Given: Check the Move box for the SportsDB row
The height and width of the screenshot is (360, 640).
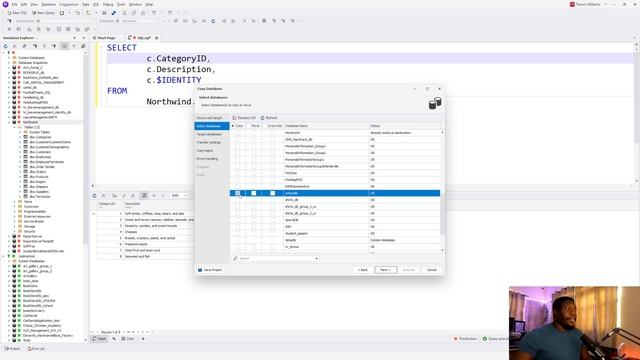Looking at the screenshot, I should tap(253, 220).
